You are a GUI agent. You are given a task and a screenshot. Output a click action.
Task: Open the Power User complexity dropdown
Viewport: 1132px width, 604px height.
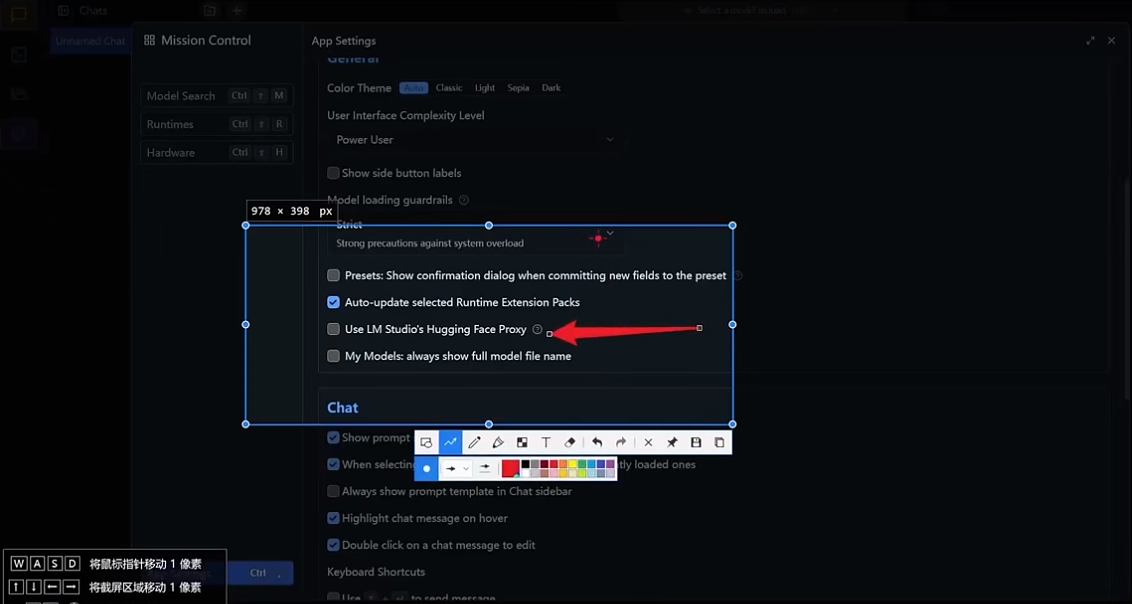coord(475,140)
